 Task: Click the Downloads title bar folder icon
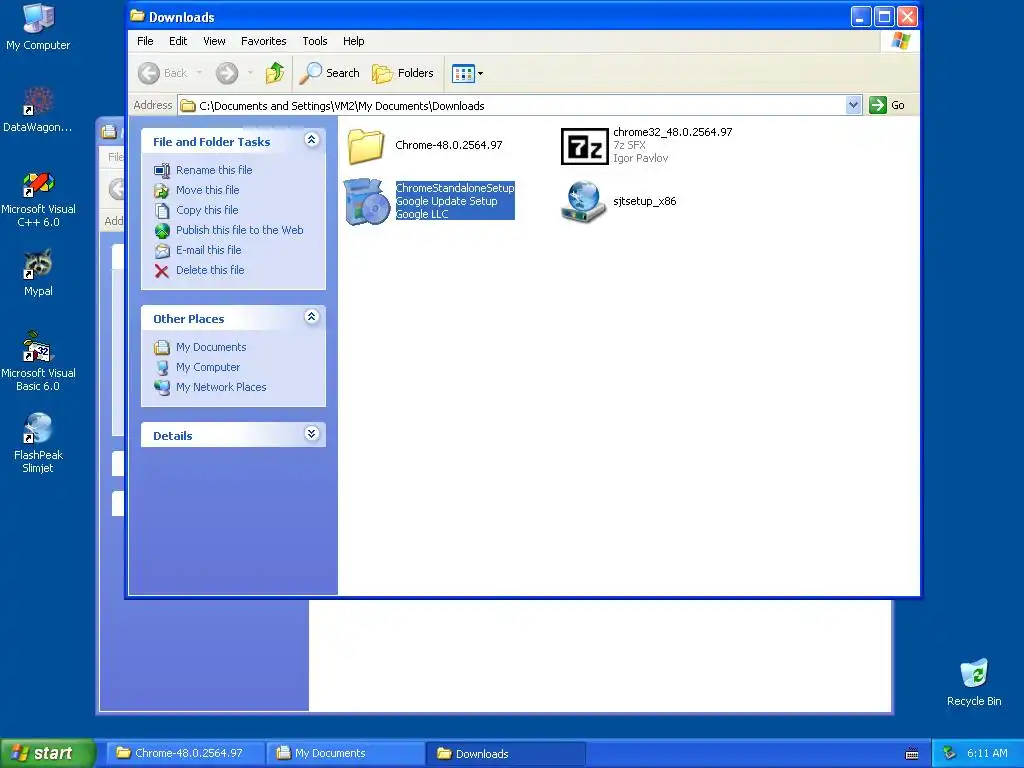click(x=137, y=16)
